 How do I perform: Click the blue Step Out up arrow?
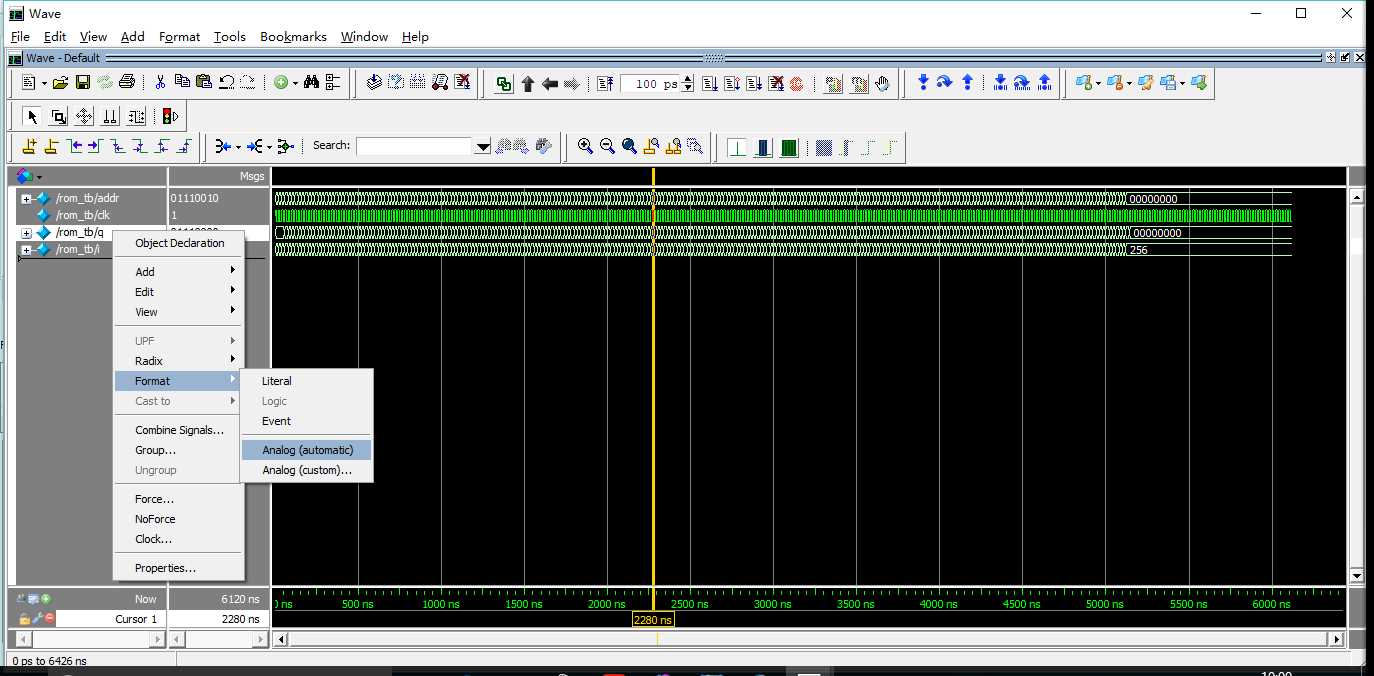point(967,82)
